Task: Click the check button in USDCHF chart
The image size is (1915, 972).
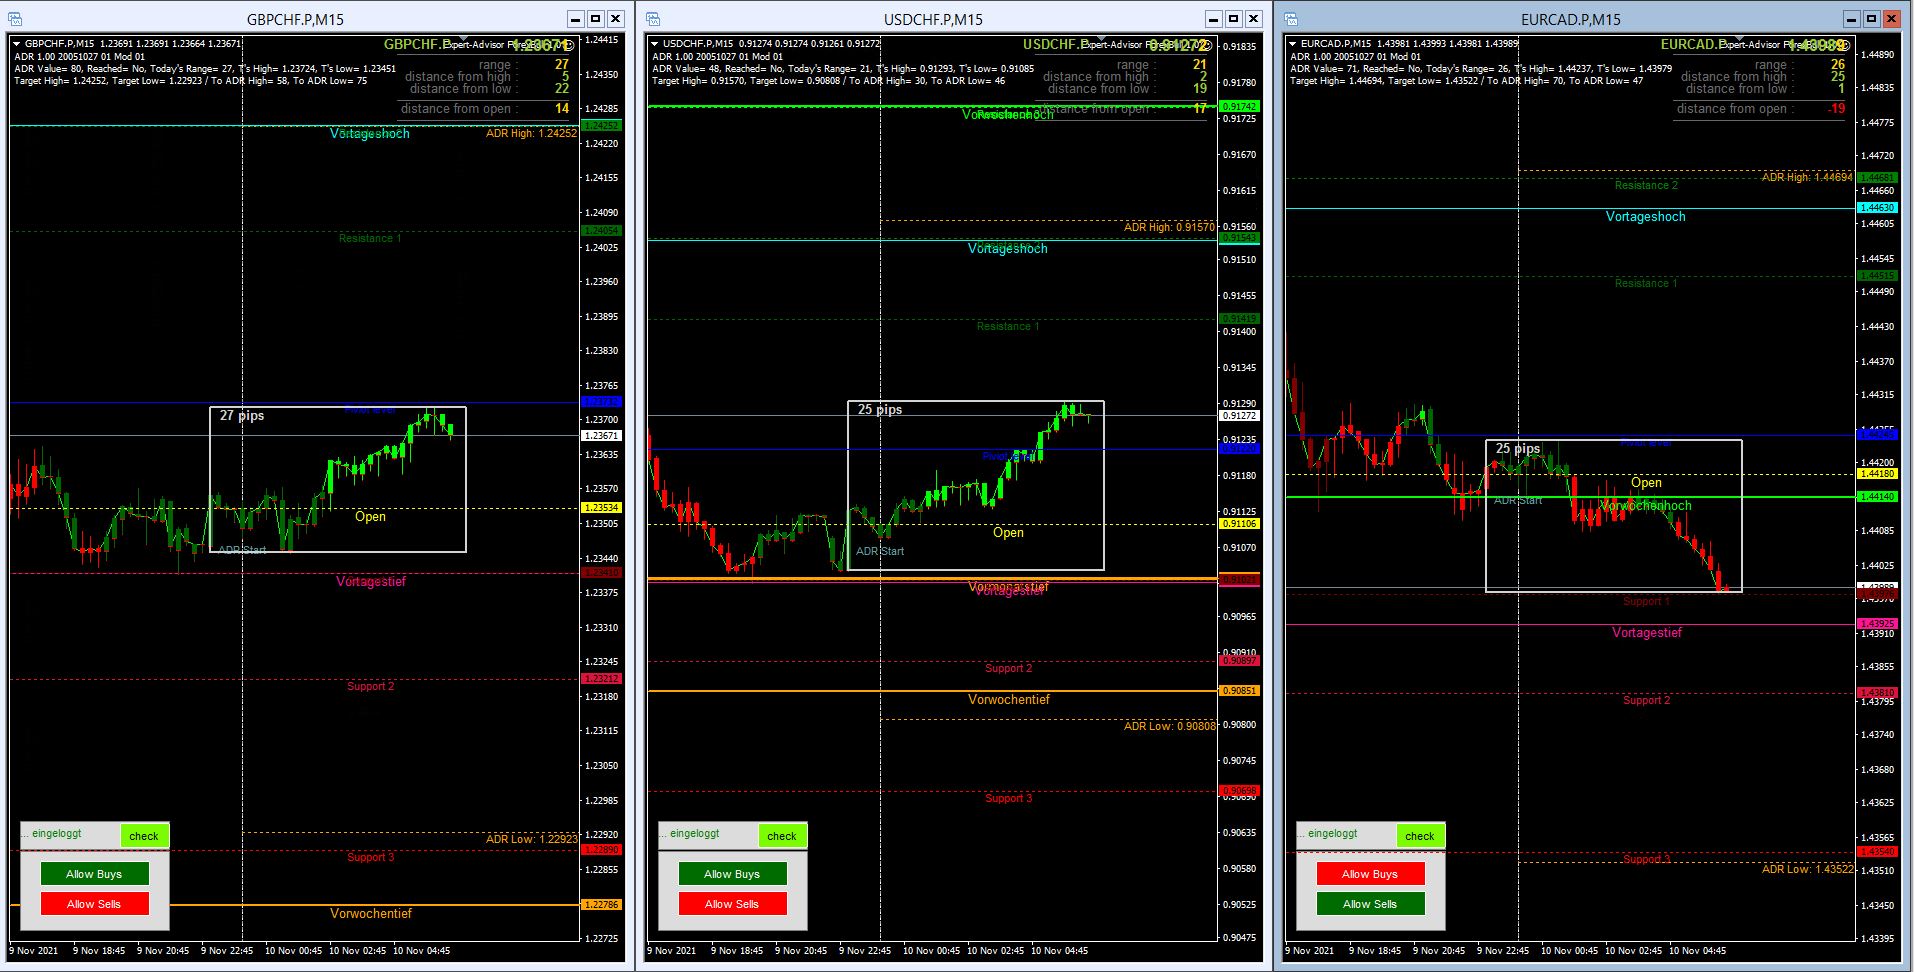Action: pos(782,836)
